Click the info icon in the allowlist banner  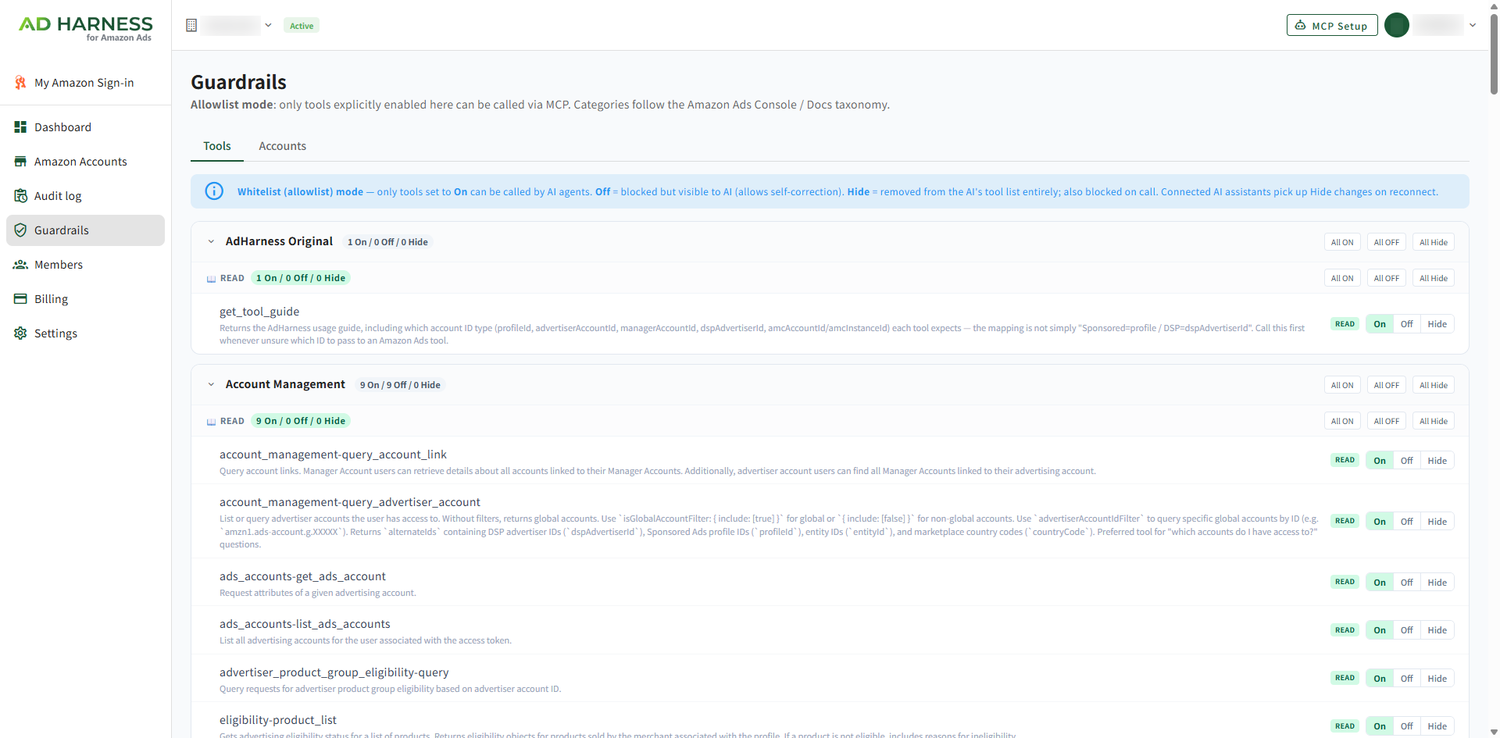click(x=214, y=191)
